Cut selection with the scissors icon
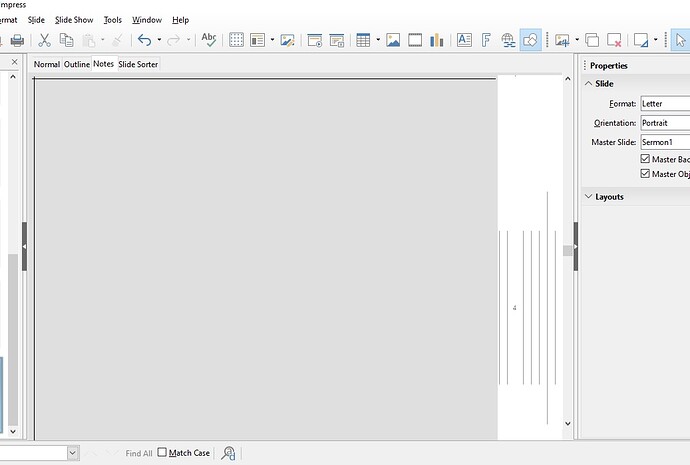This screenshot has height=465, width=690. (x=44, y=40)
